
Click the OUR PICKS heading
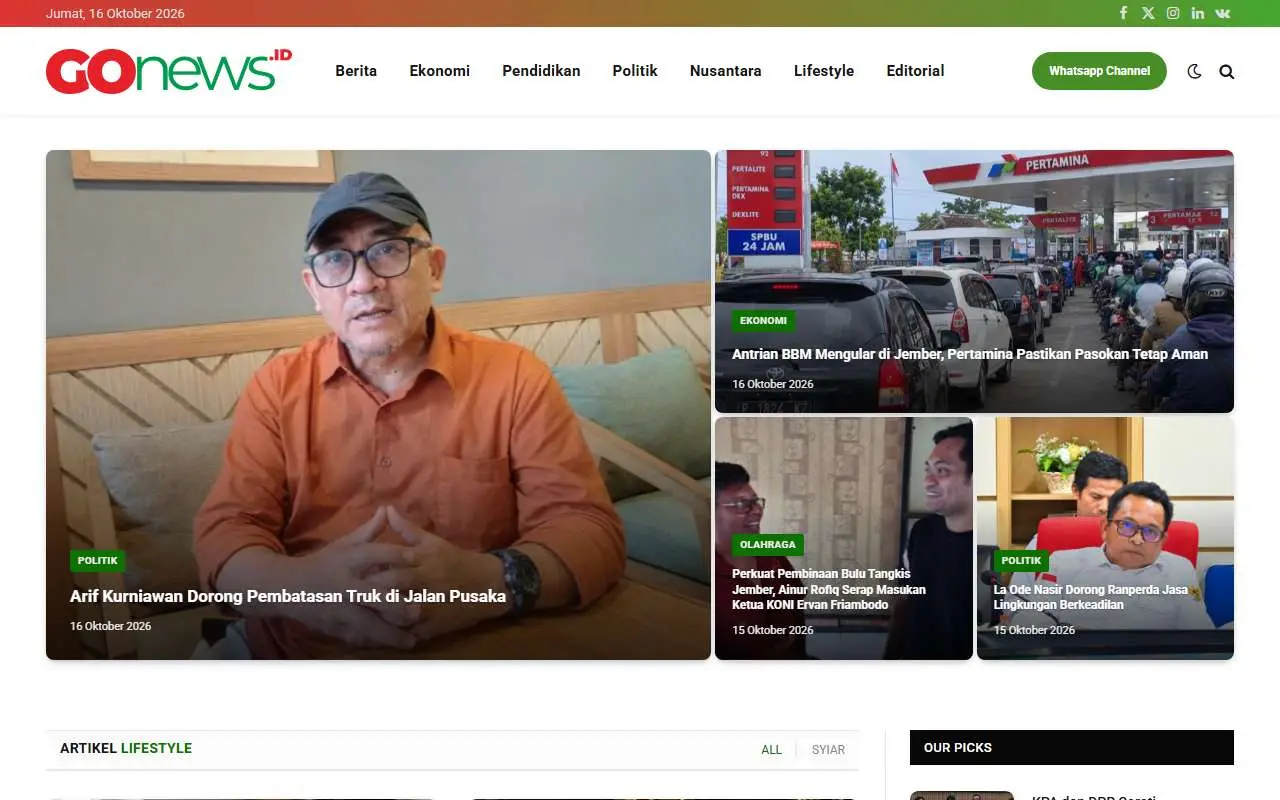958,747
